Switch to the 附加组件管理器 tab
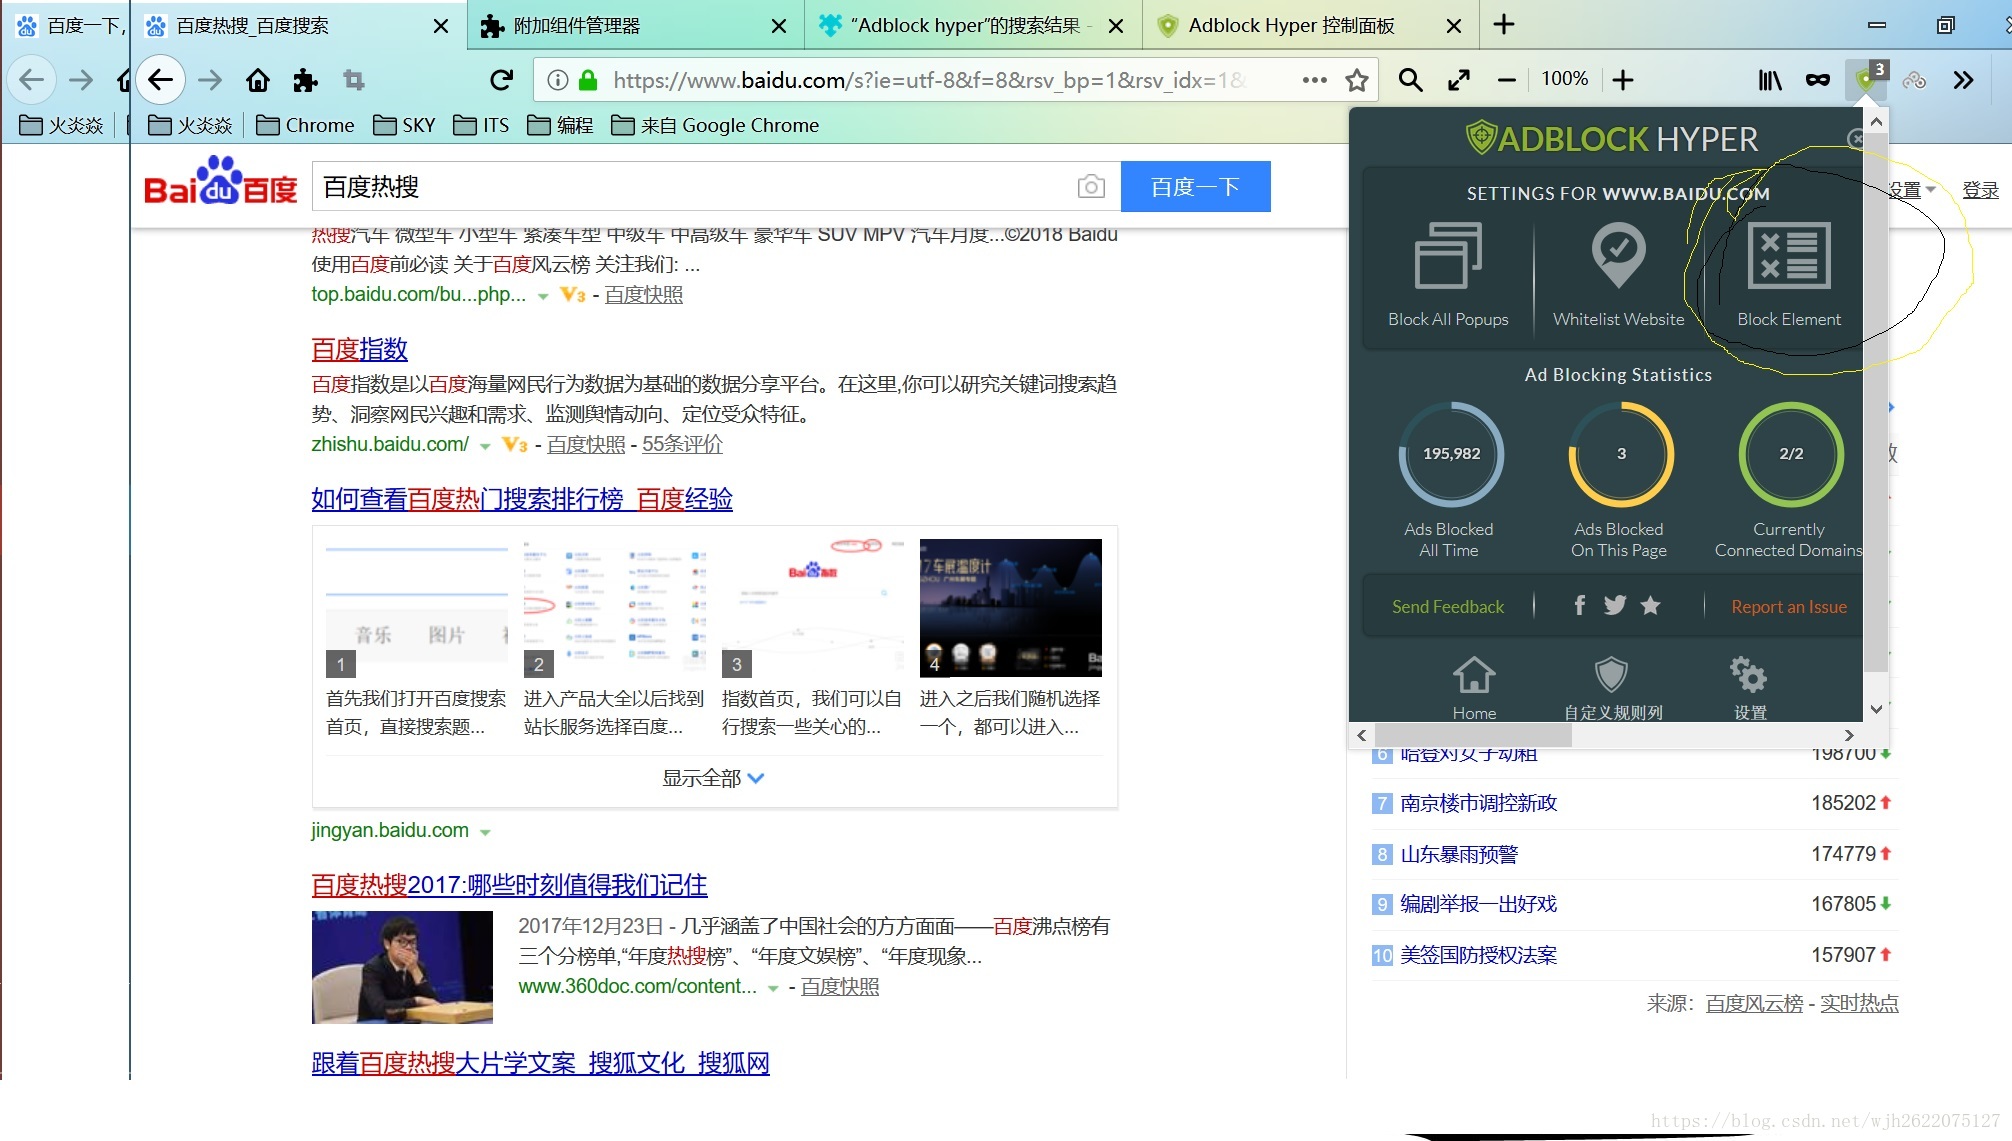2012x1141 pixels. [x=634, y=26]
